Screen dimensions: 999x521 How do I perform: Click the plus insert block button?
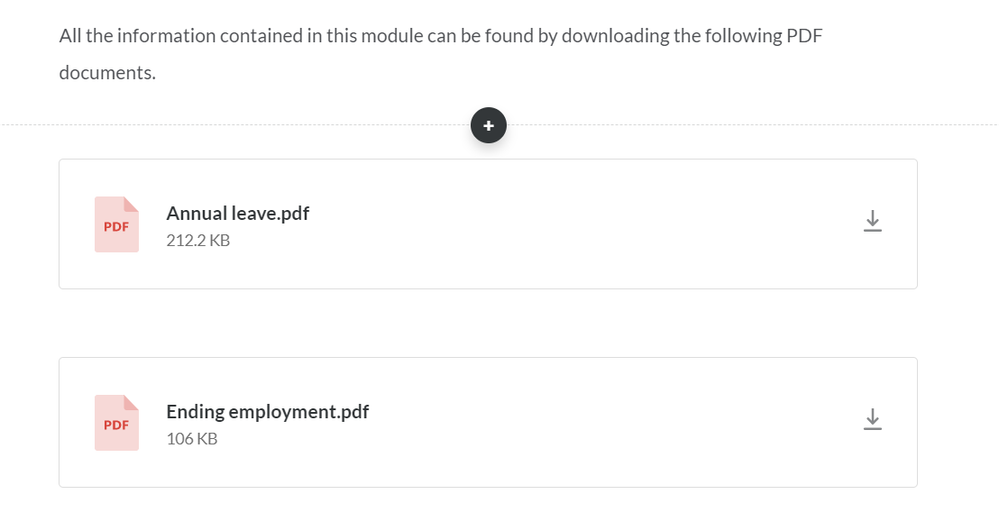pos(488,126)
